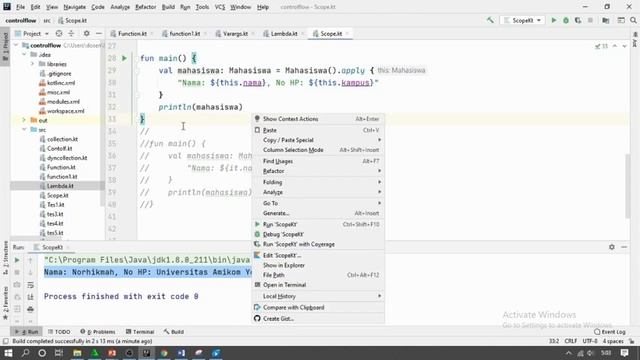
Task: Start debugging with the bug icon
Action: (566, 20)
